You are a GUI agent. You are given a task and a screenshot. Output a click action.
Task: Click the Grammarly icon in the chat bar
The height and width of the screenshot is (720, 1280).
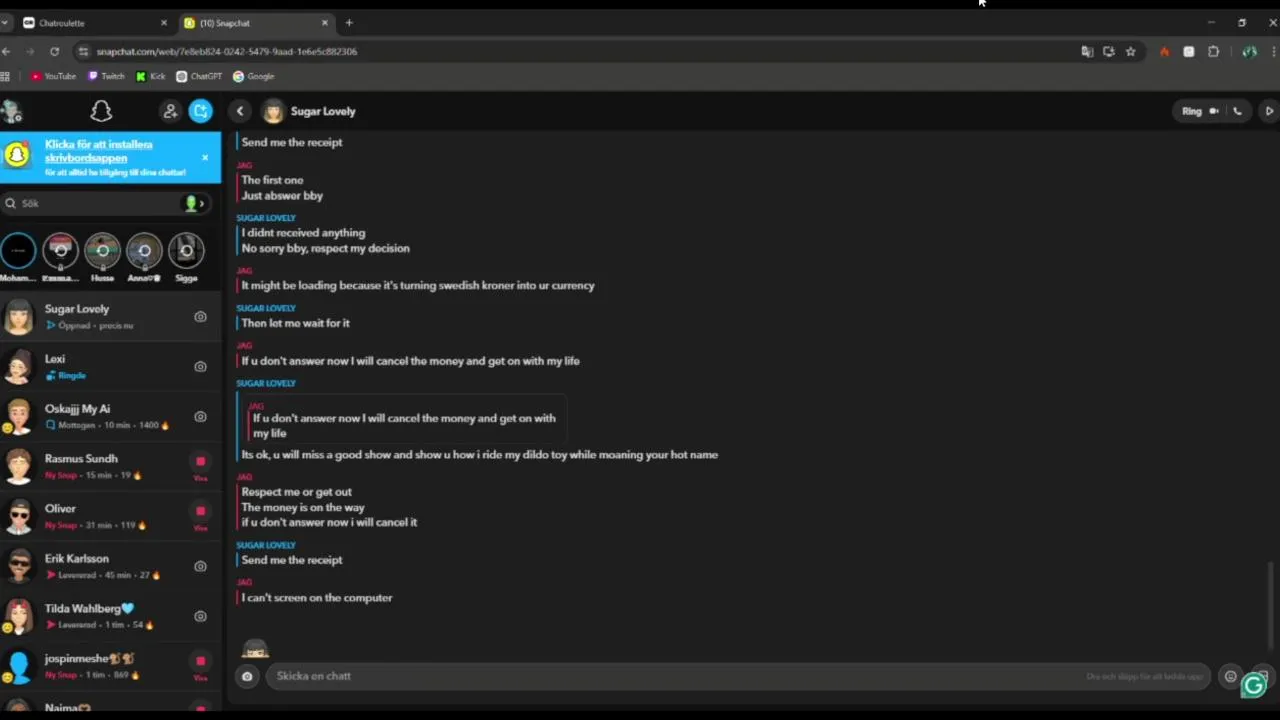tap(1254, 685)
